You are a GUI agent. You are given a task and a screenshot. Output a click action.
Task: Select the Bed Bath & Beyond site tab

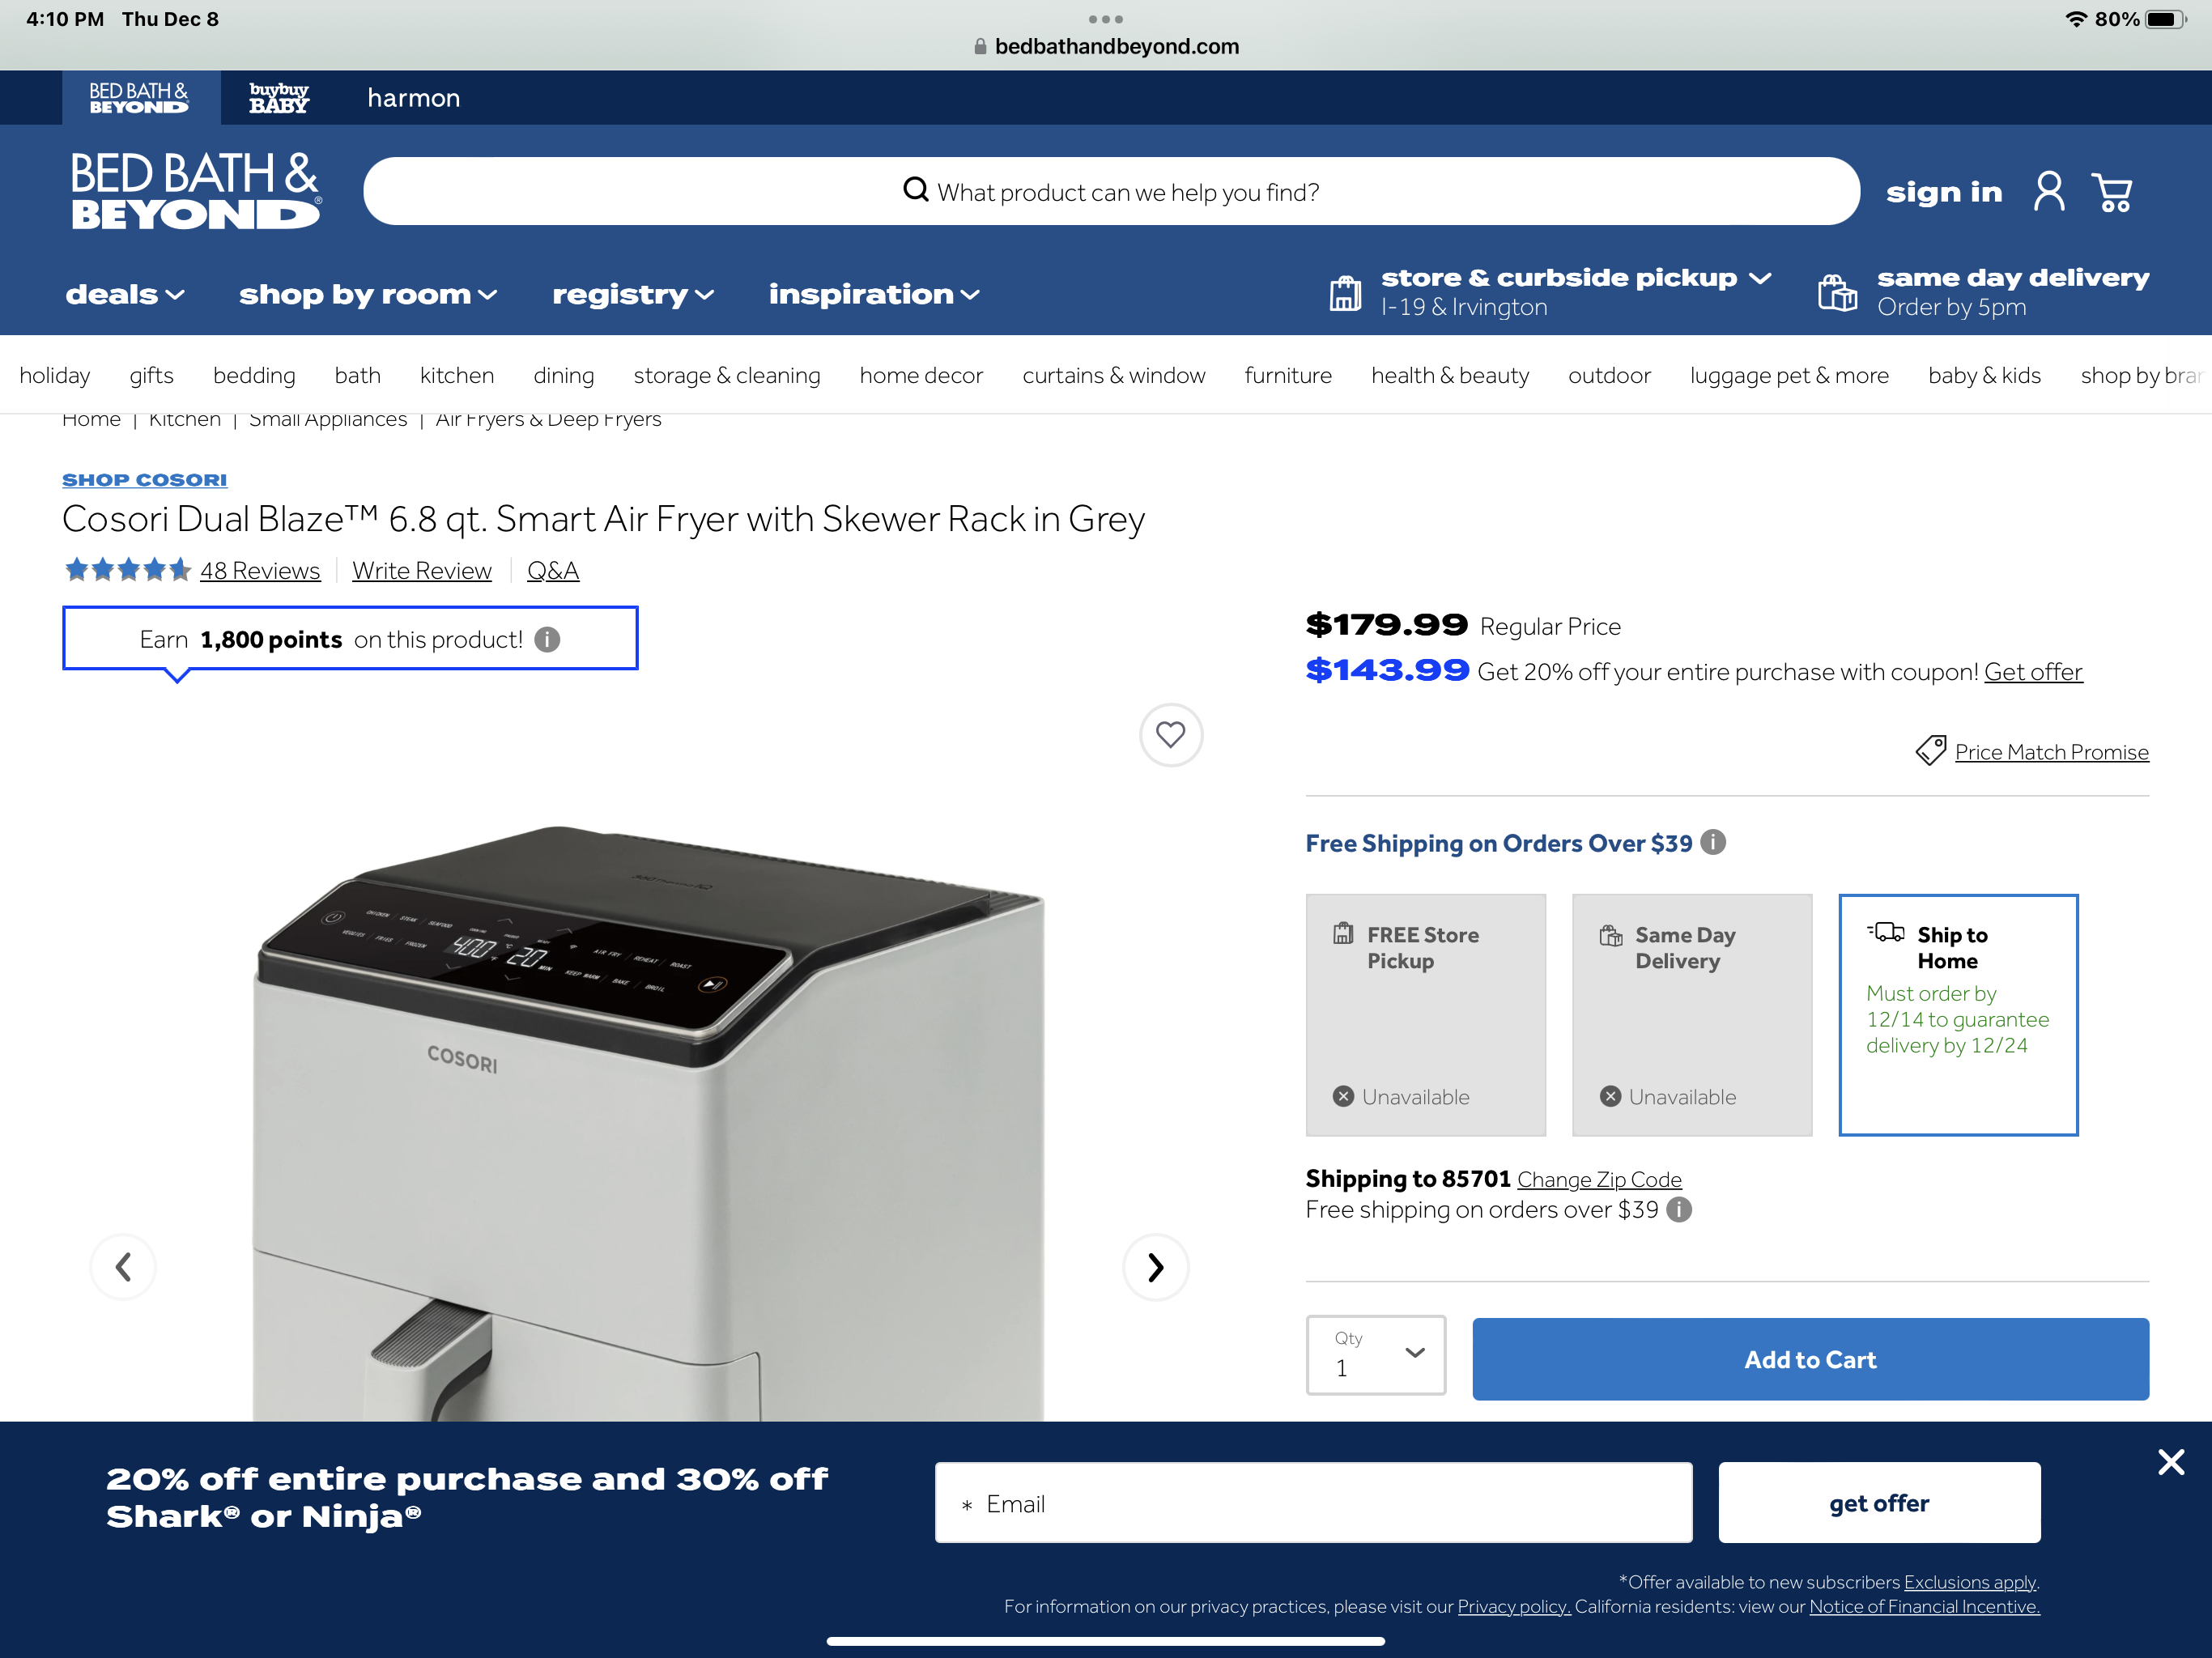point(141,98)
